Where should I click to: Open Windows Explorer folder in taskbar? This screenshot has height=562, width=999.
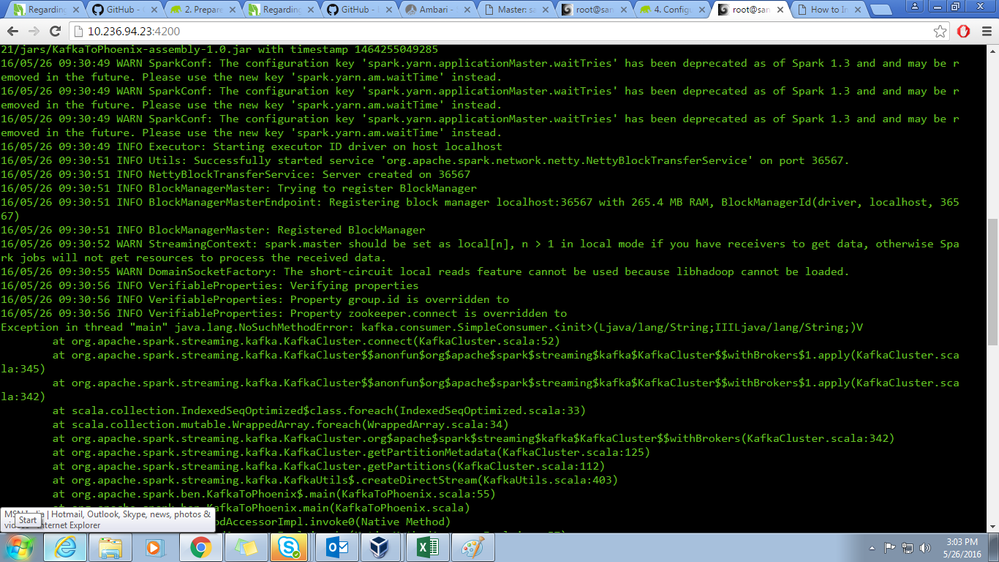(110, 547)
